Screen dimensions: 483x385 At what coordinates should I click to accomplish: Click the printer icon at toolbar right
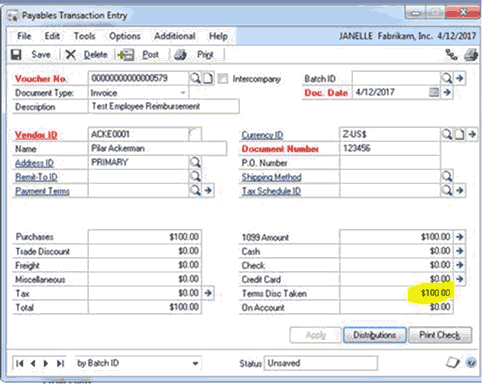point(471,55)
